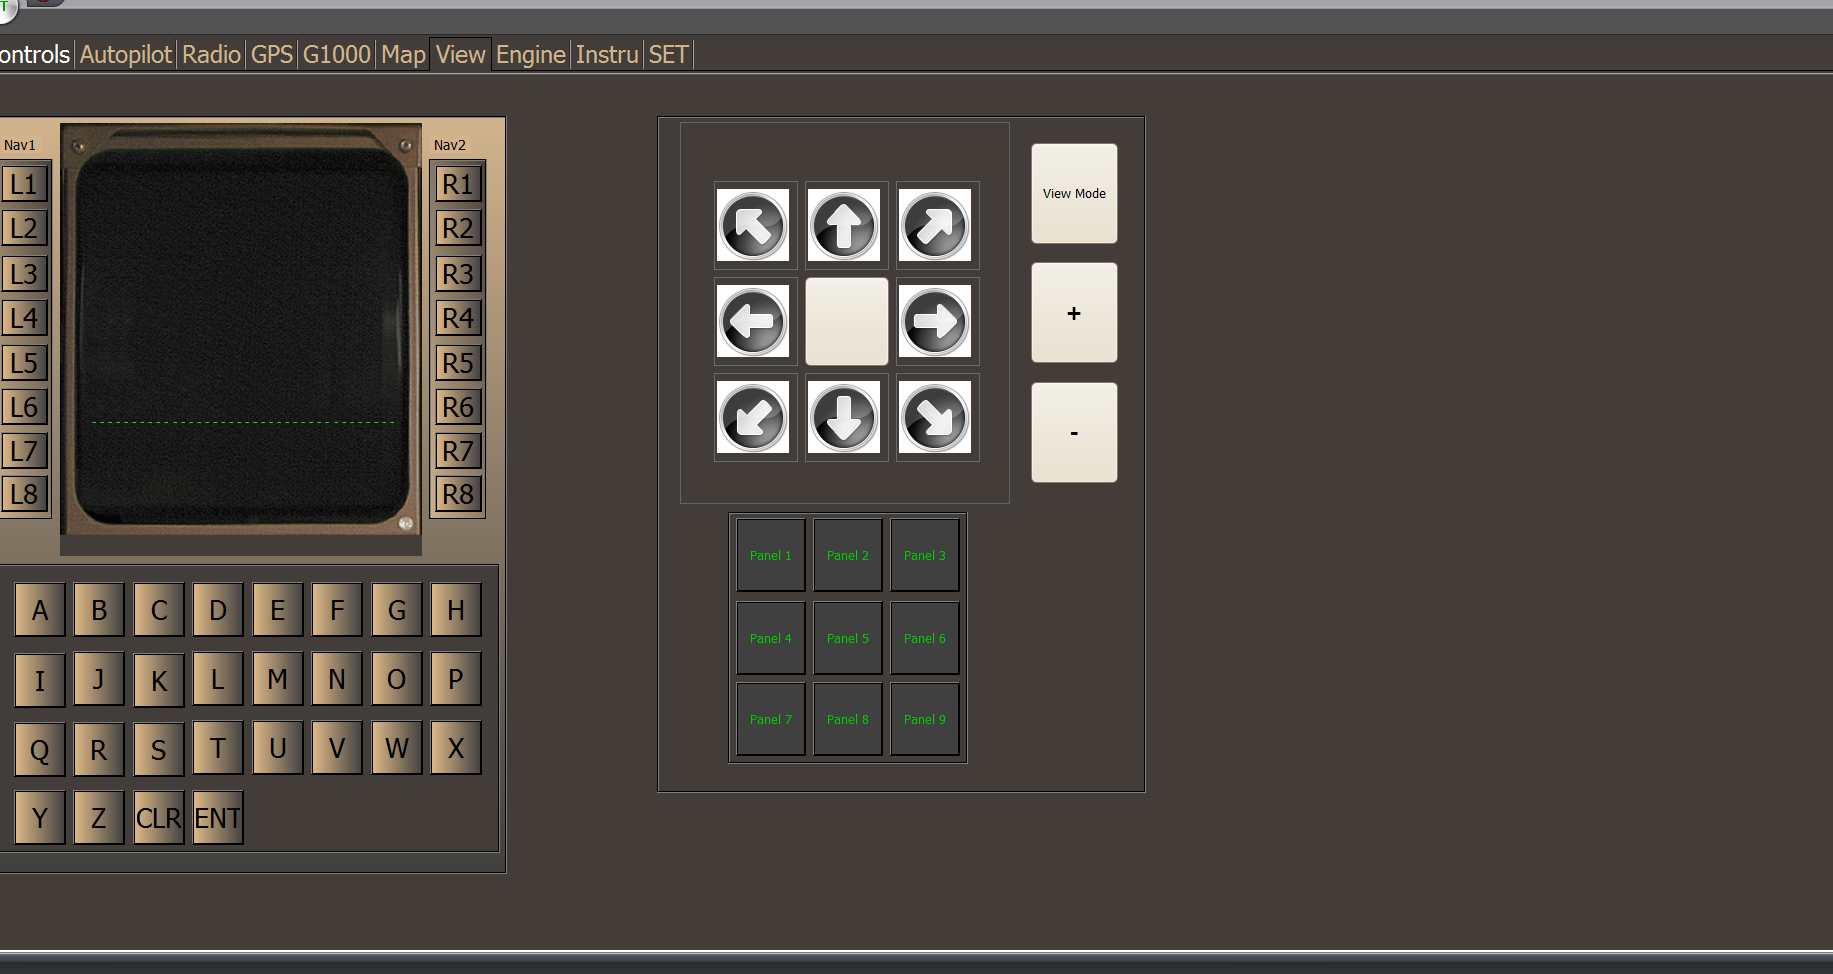Toggle Panel 1 on
The image size is (1833, 974).
click(770, 555)
